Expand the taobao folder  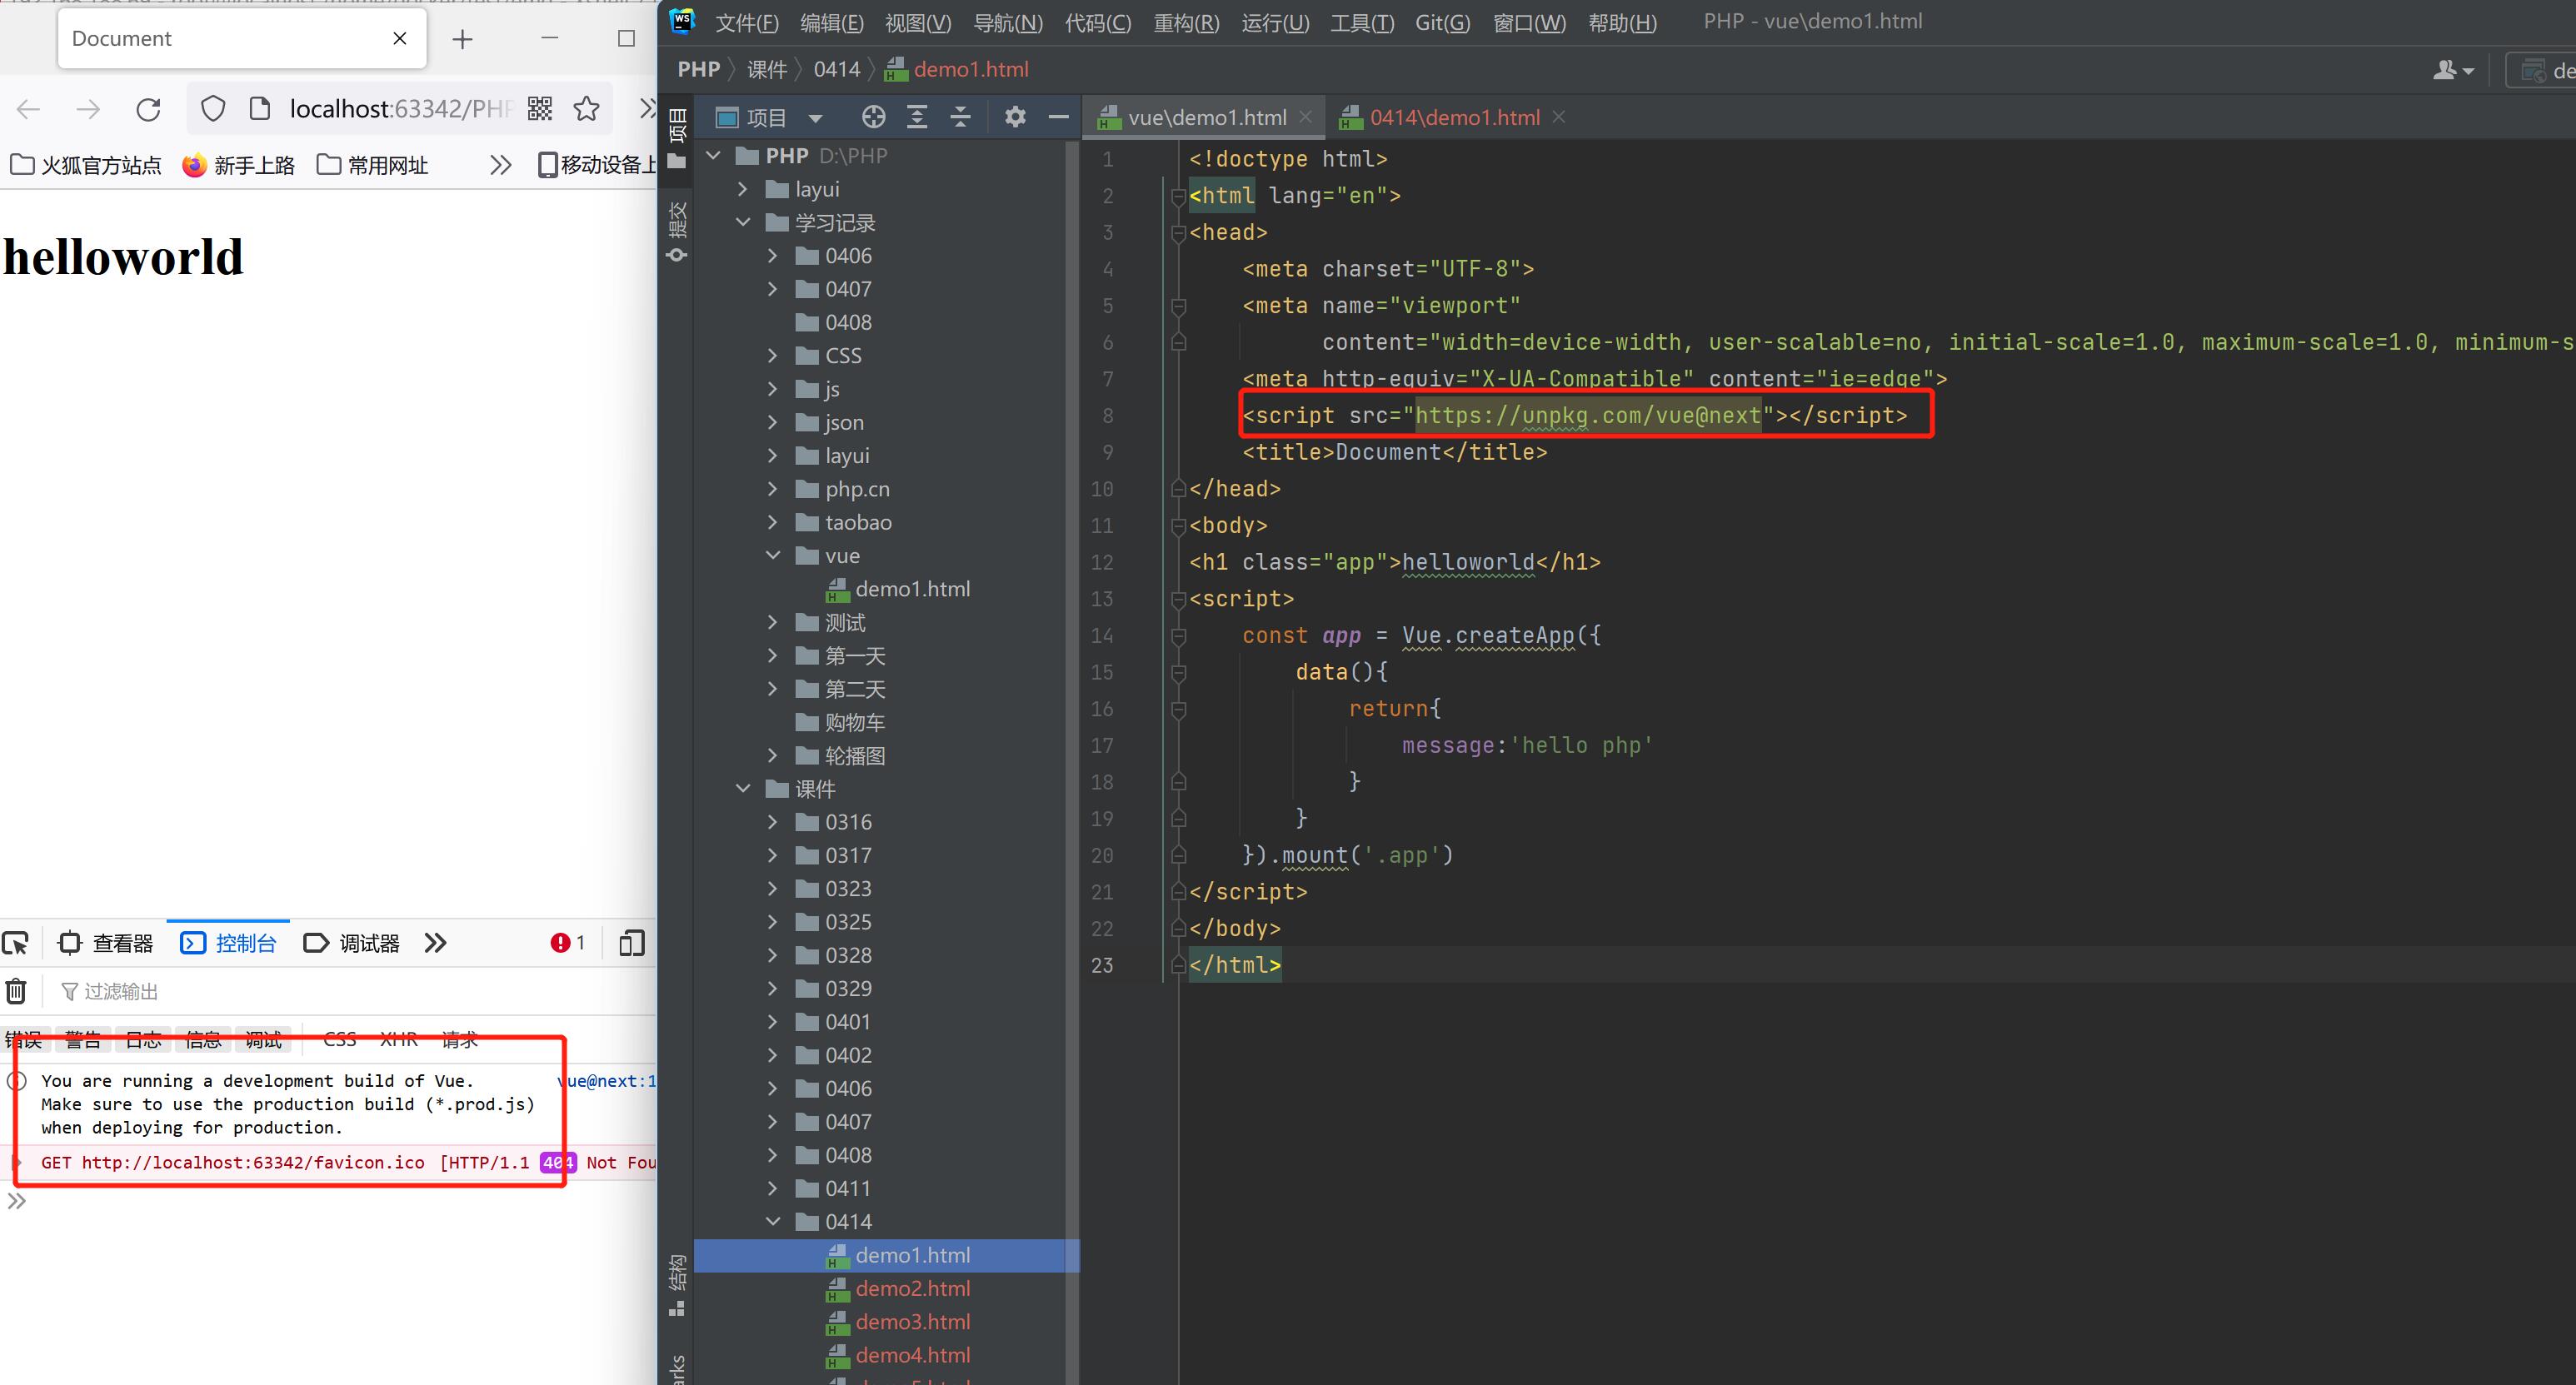(773, 522)
